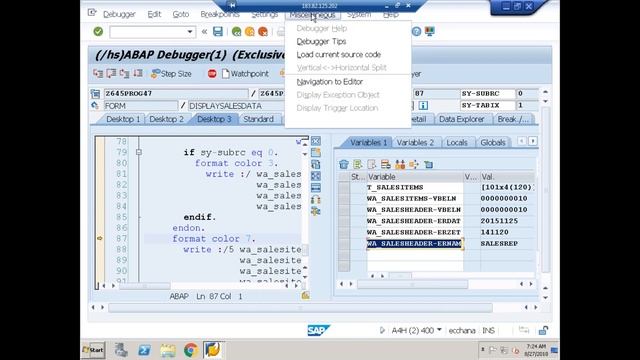
Task: Click the red Cancel icon
Action: (x=263, y=31)
